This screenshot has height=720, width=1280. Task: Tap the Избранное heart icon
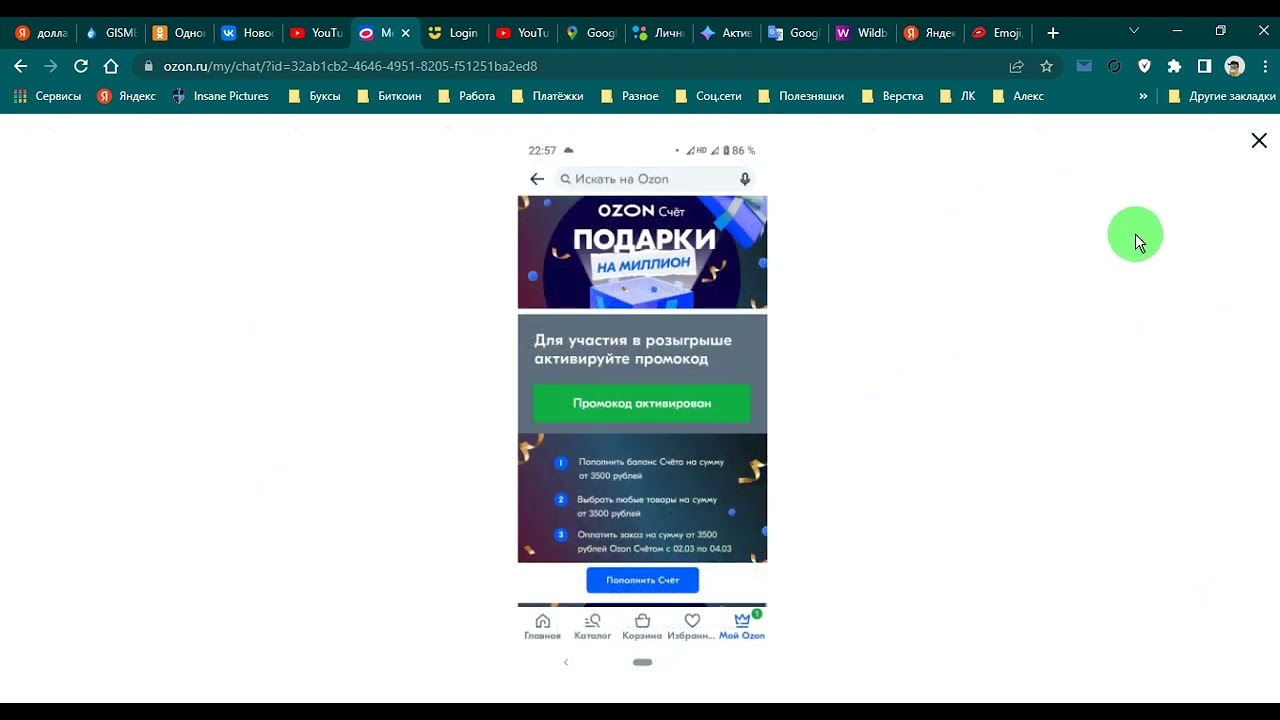[692, 627]
